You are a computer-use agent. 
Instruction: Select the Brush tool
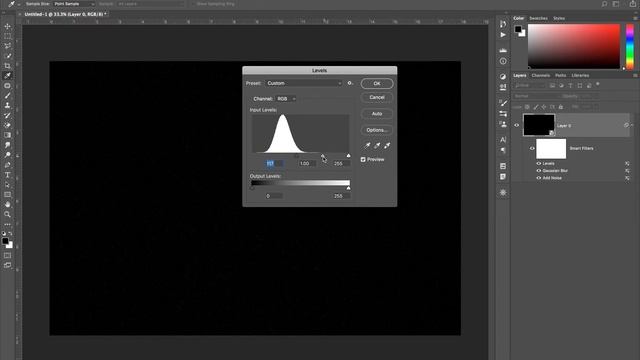(x=7, y=96)
